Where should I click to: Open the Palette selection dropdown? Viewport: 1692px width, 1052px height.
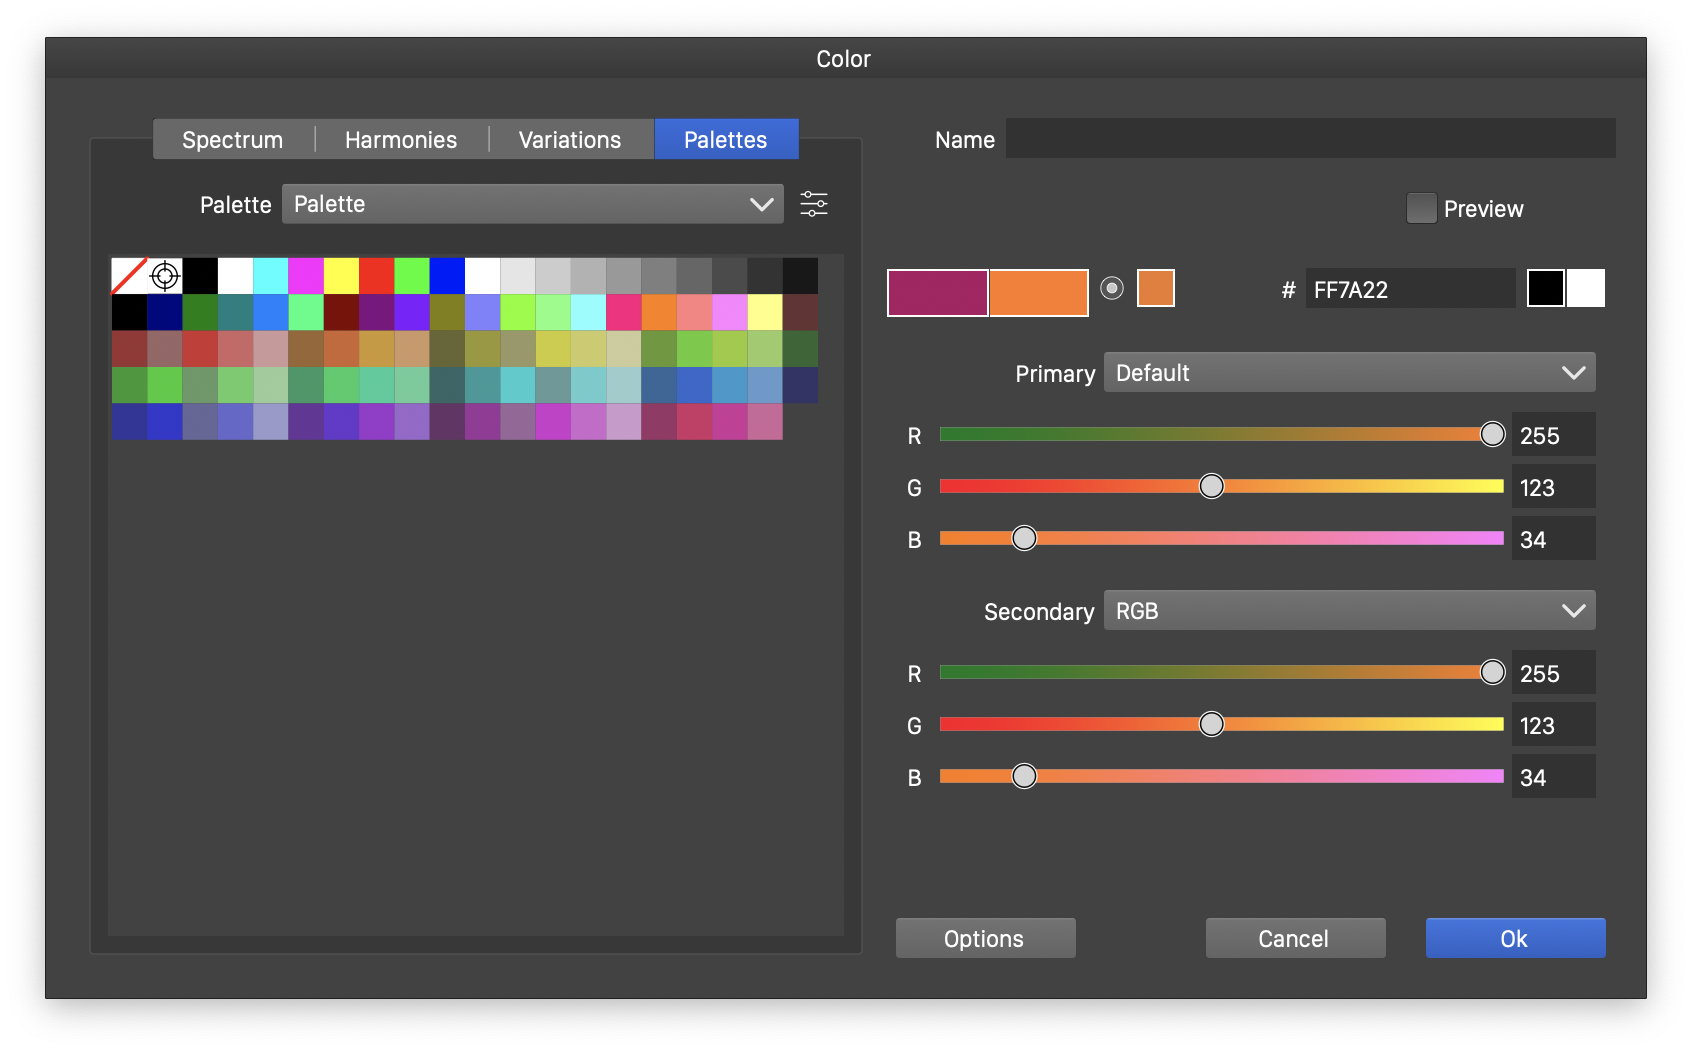pyautogui.click(x=532, y=204)
